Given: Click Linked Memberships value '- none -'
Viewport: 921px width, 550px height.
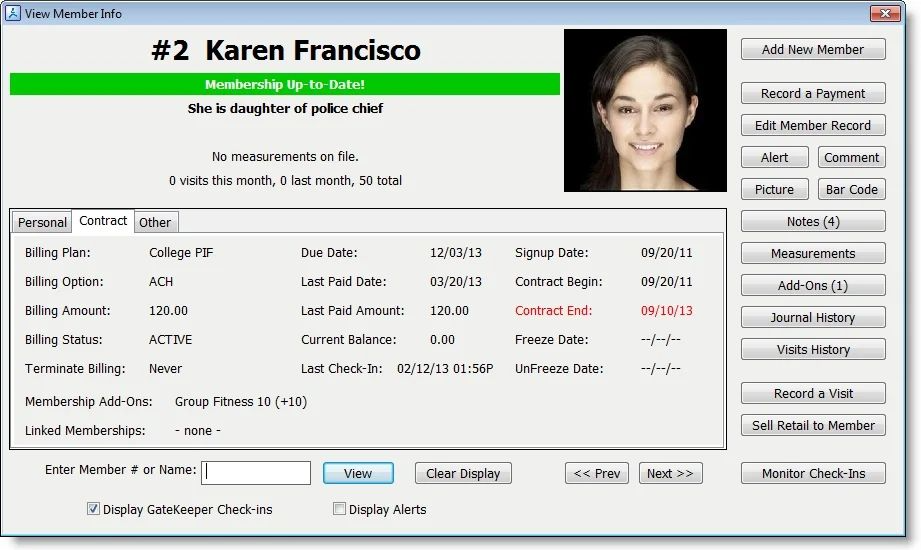Looking at the screenshot, I should pyautogui.click(x=197, y=431).
